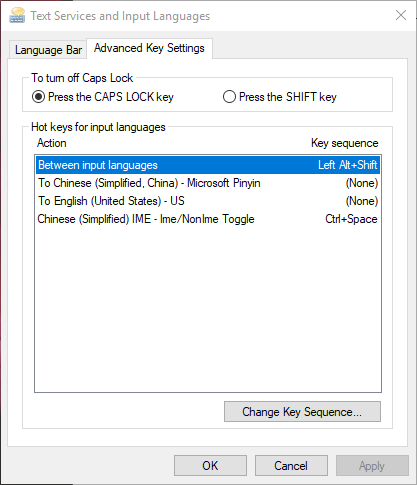Click the Ctrl+Space key sequence entry
Screen dimensions: 417x485
pyautogui.click(x=351, y=219)
